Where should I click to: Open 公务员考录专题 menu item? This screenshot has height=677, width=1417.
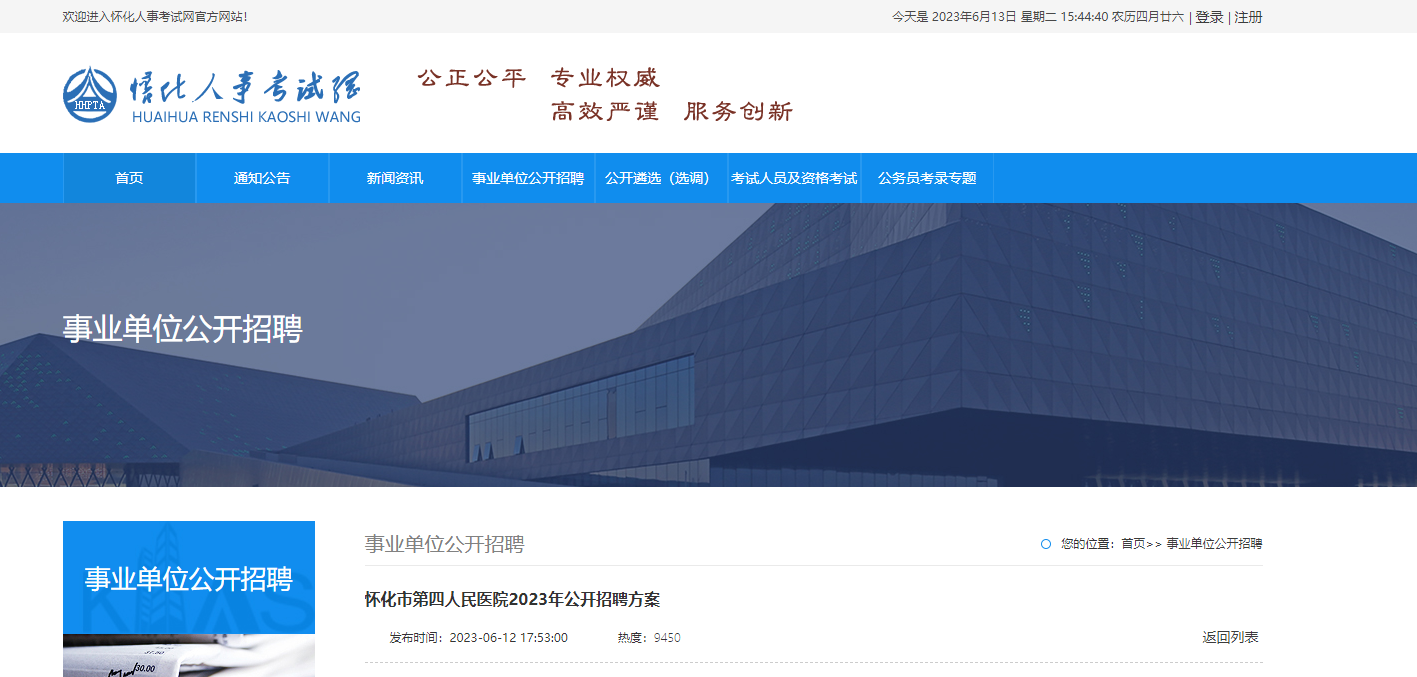pyautogui.click(x=927, y=178)
